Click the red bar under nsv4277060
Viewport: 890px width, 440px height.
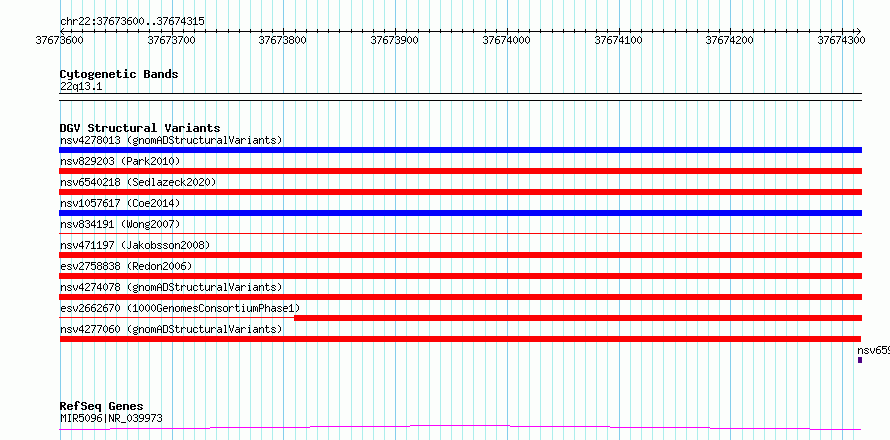coord(460,339)
